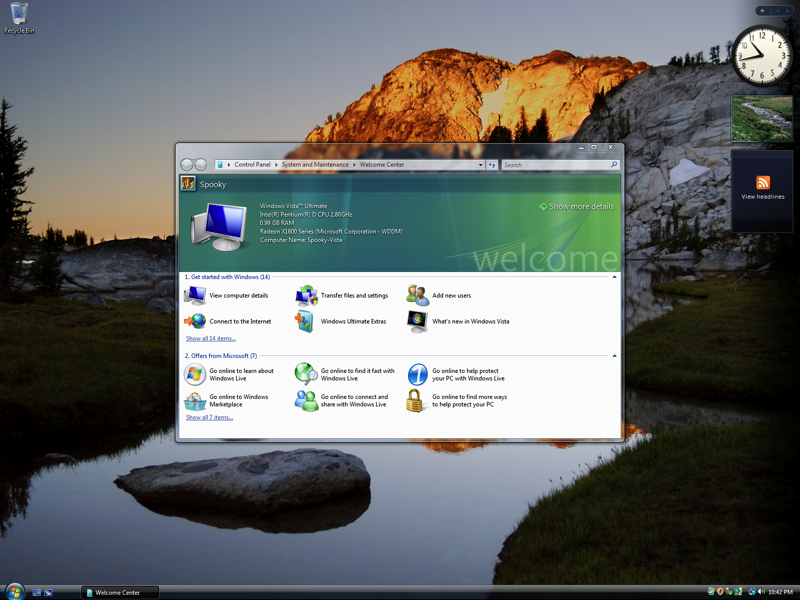The image size is (800, 600).
Task: Open What's new in Windows Vista
Action: tap(470, 322)
